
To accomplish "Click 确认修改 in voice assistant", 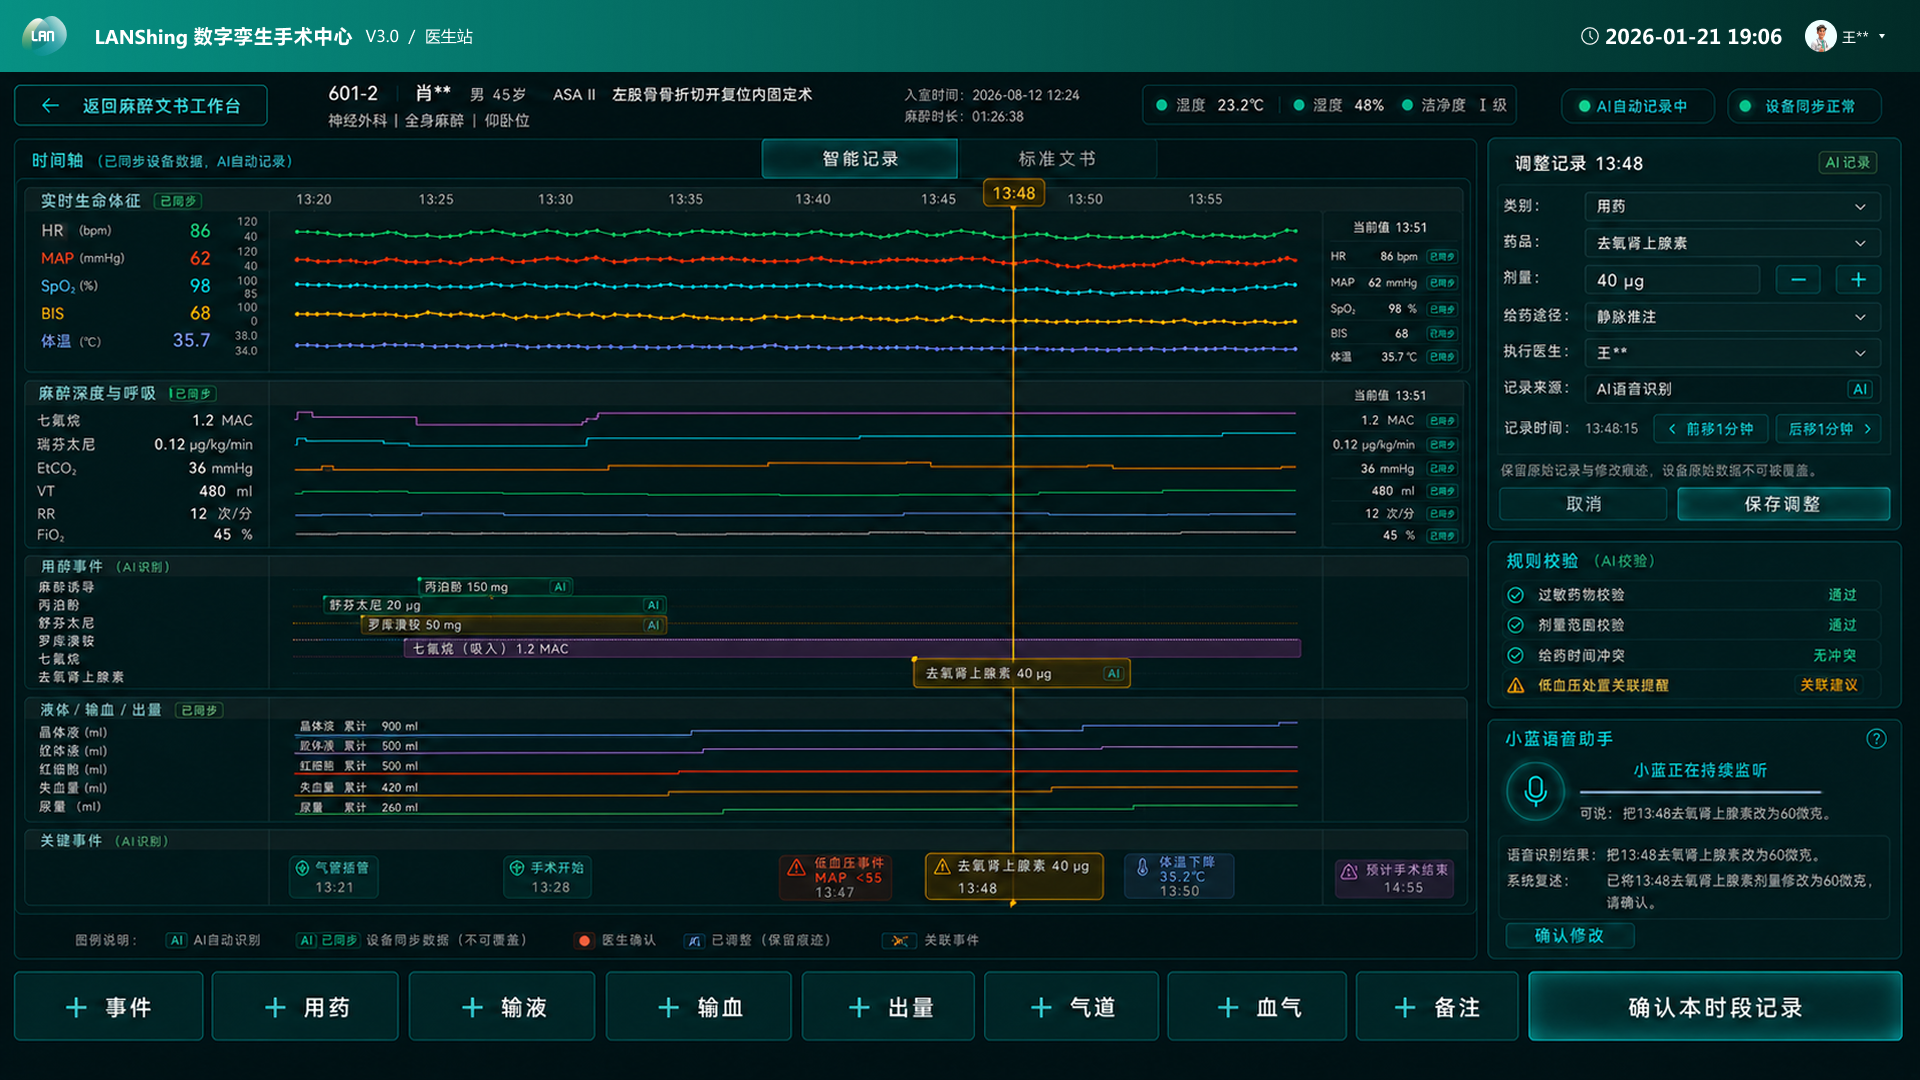I will 1570,936.
